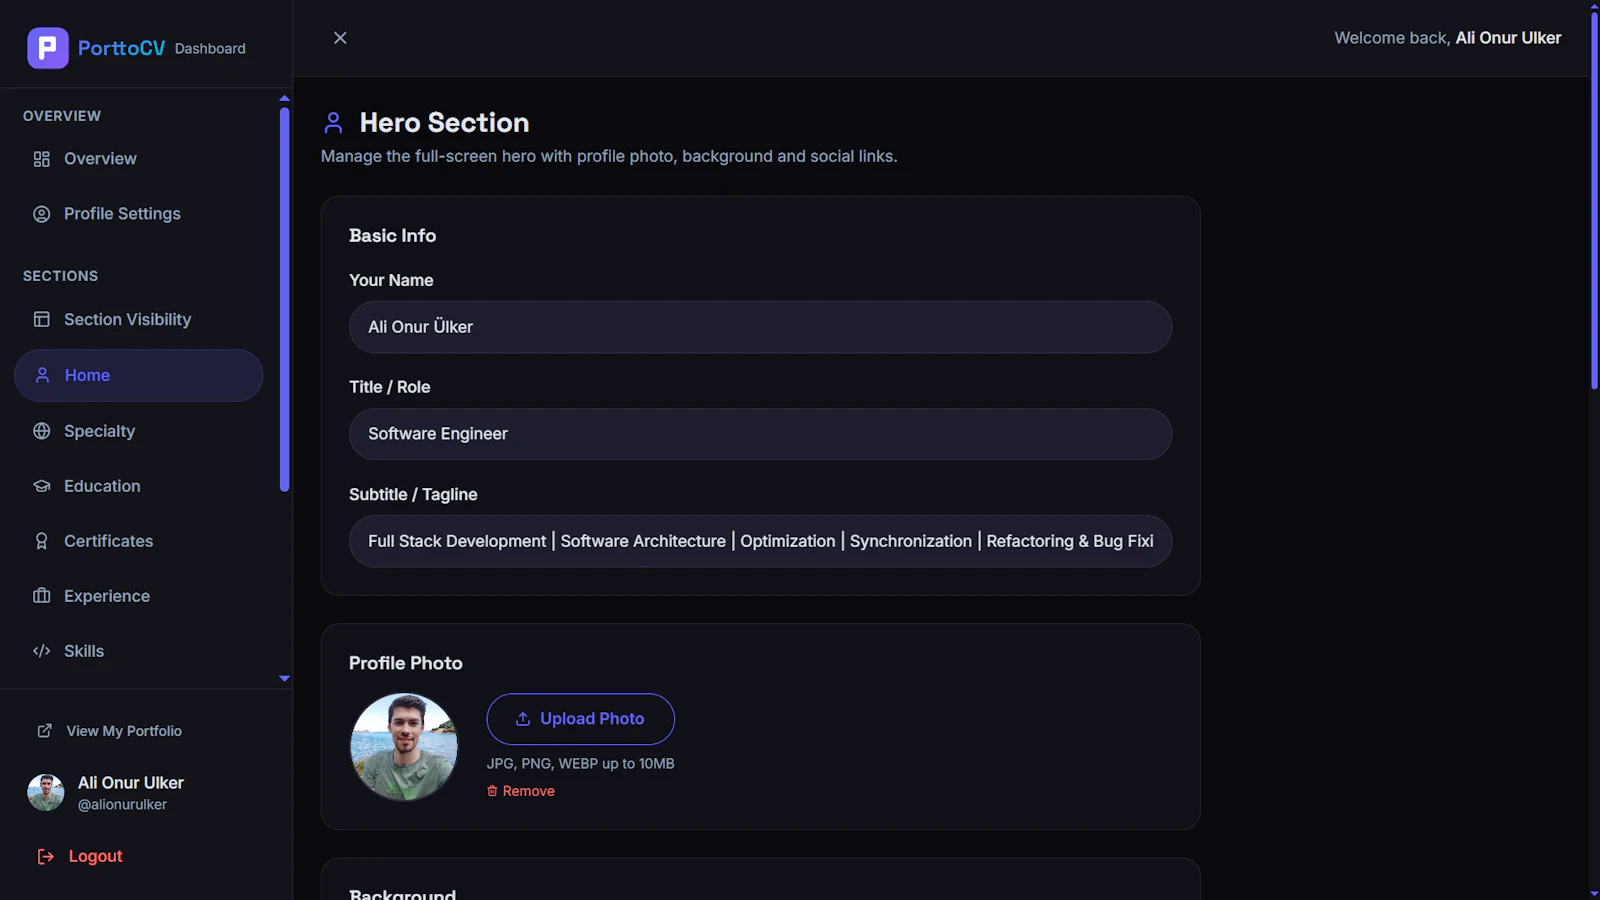The image size is (1600, 900).
Task: Close the sidebar with the X icon
Action: pos(340,38)
